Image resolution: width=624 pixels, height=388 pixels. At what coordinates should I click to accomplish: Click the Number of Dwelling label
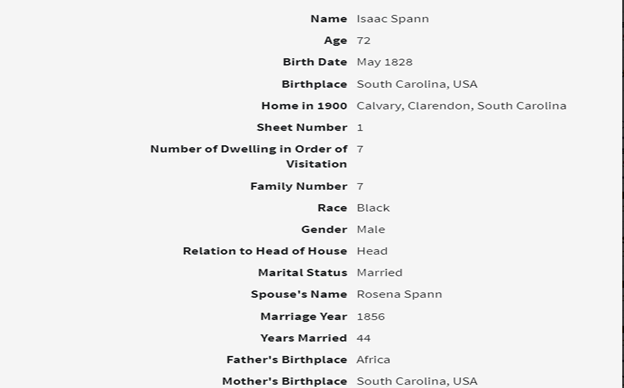[249, 156]
